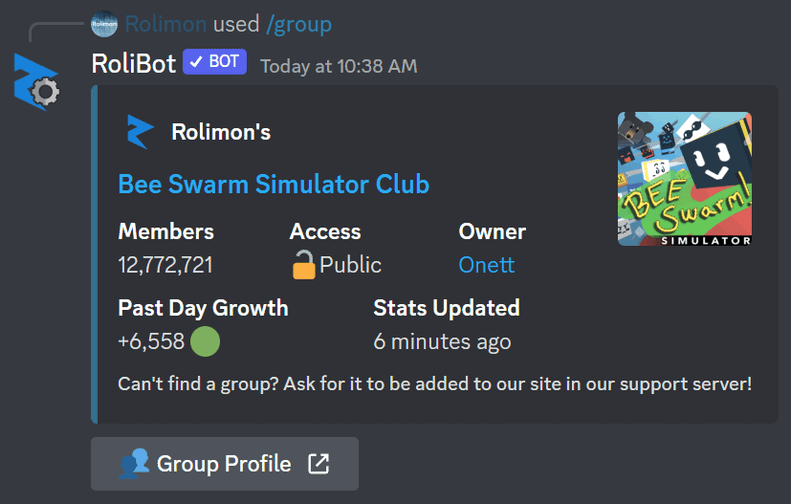Click the 12,772,721 members count
The height and width of the screenshot is (504, 791).
pyautogui.click(x=165, y=265)
